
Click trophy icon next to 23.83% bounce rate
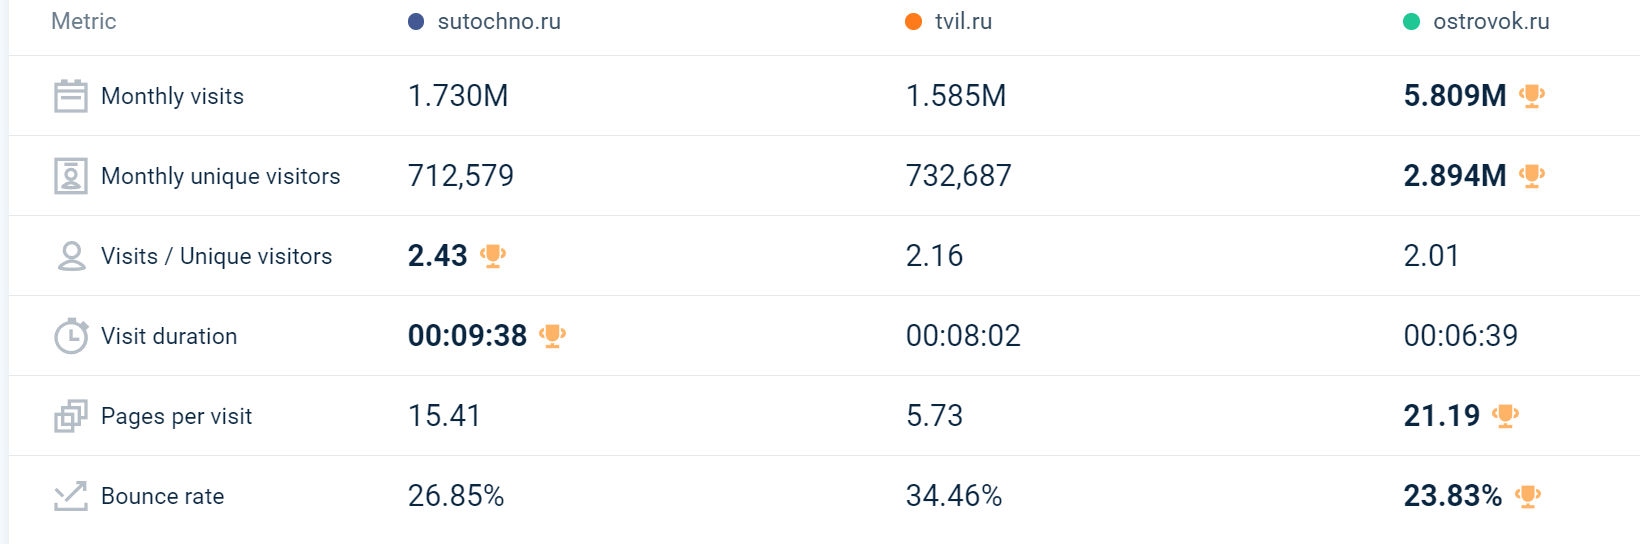1527,496
